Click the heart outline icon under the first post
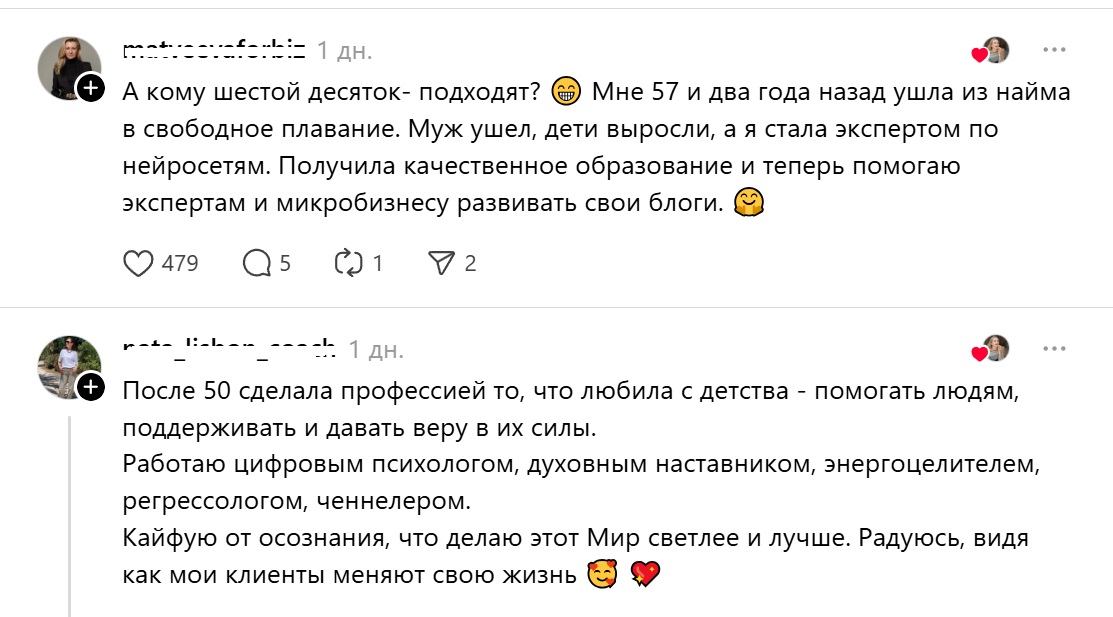This screenshot has height=617, width=1113. (140, 263)
